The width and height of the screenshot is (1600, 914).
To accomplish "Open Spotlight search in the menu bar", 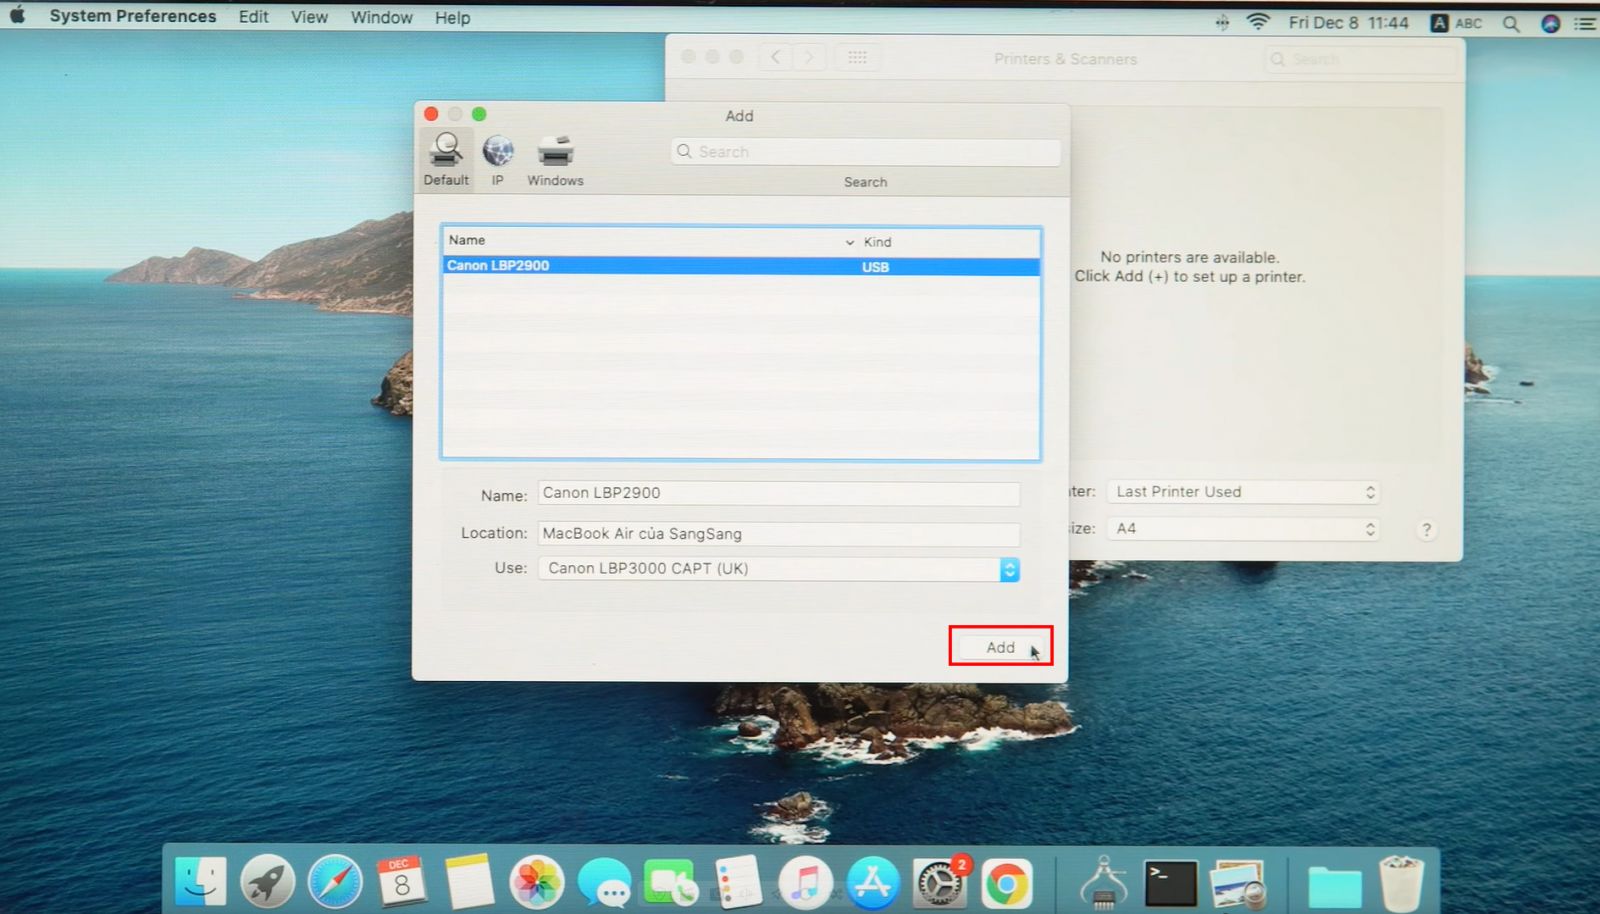I will click(x=1511, y=23).
